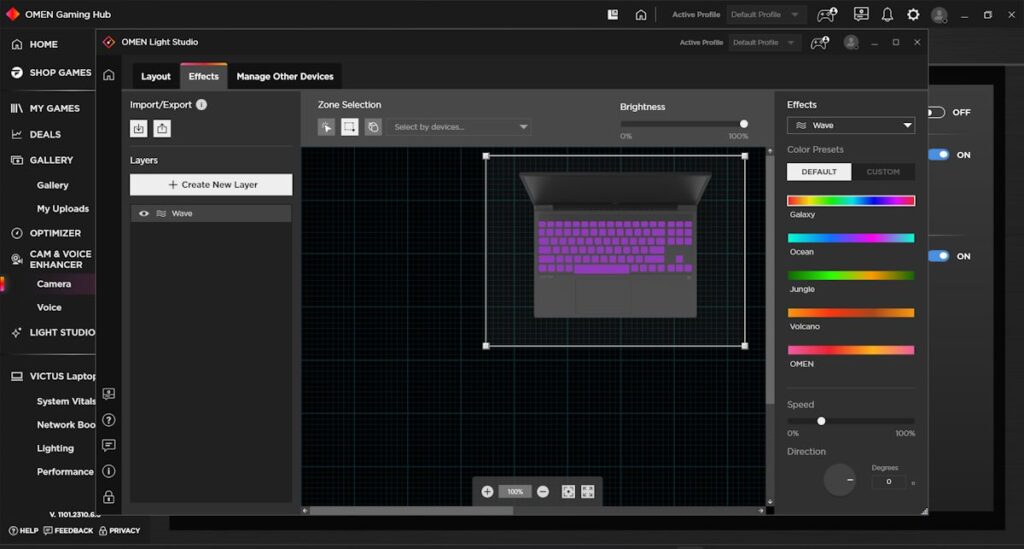Open Light Studio user account avatar
This screenshot has width=1024, height=549.
(x=851, y=42)
